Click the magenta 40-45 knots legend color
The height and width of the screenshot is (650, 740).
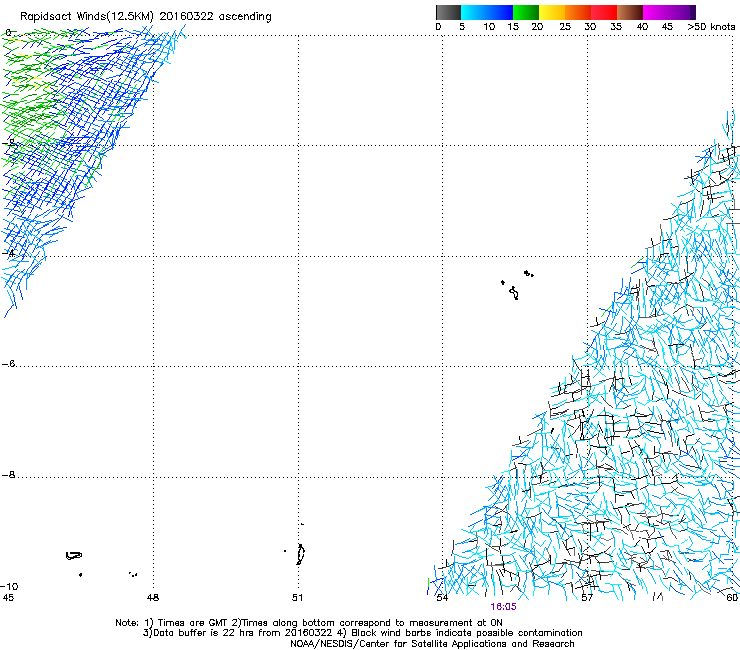656,12
